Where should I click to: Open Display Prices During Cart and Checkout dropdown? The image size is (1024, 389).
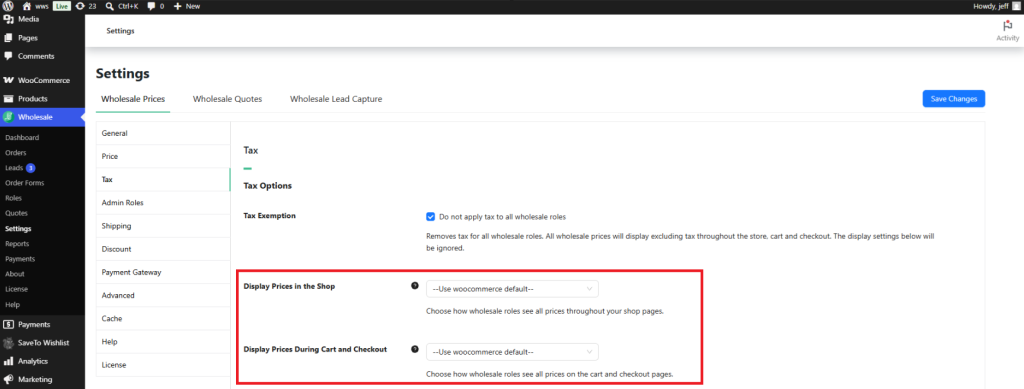coord(512,352)
